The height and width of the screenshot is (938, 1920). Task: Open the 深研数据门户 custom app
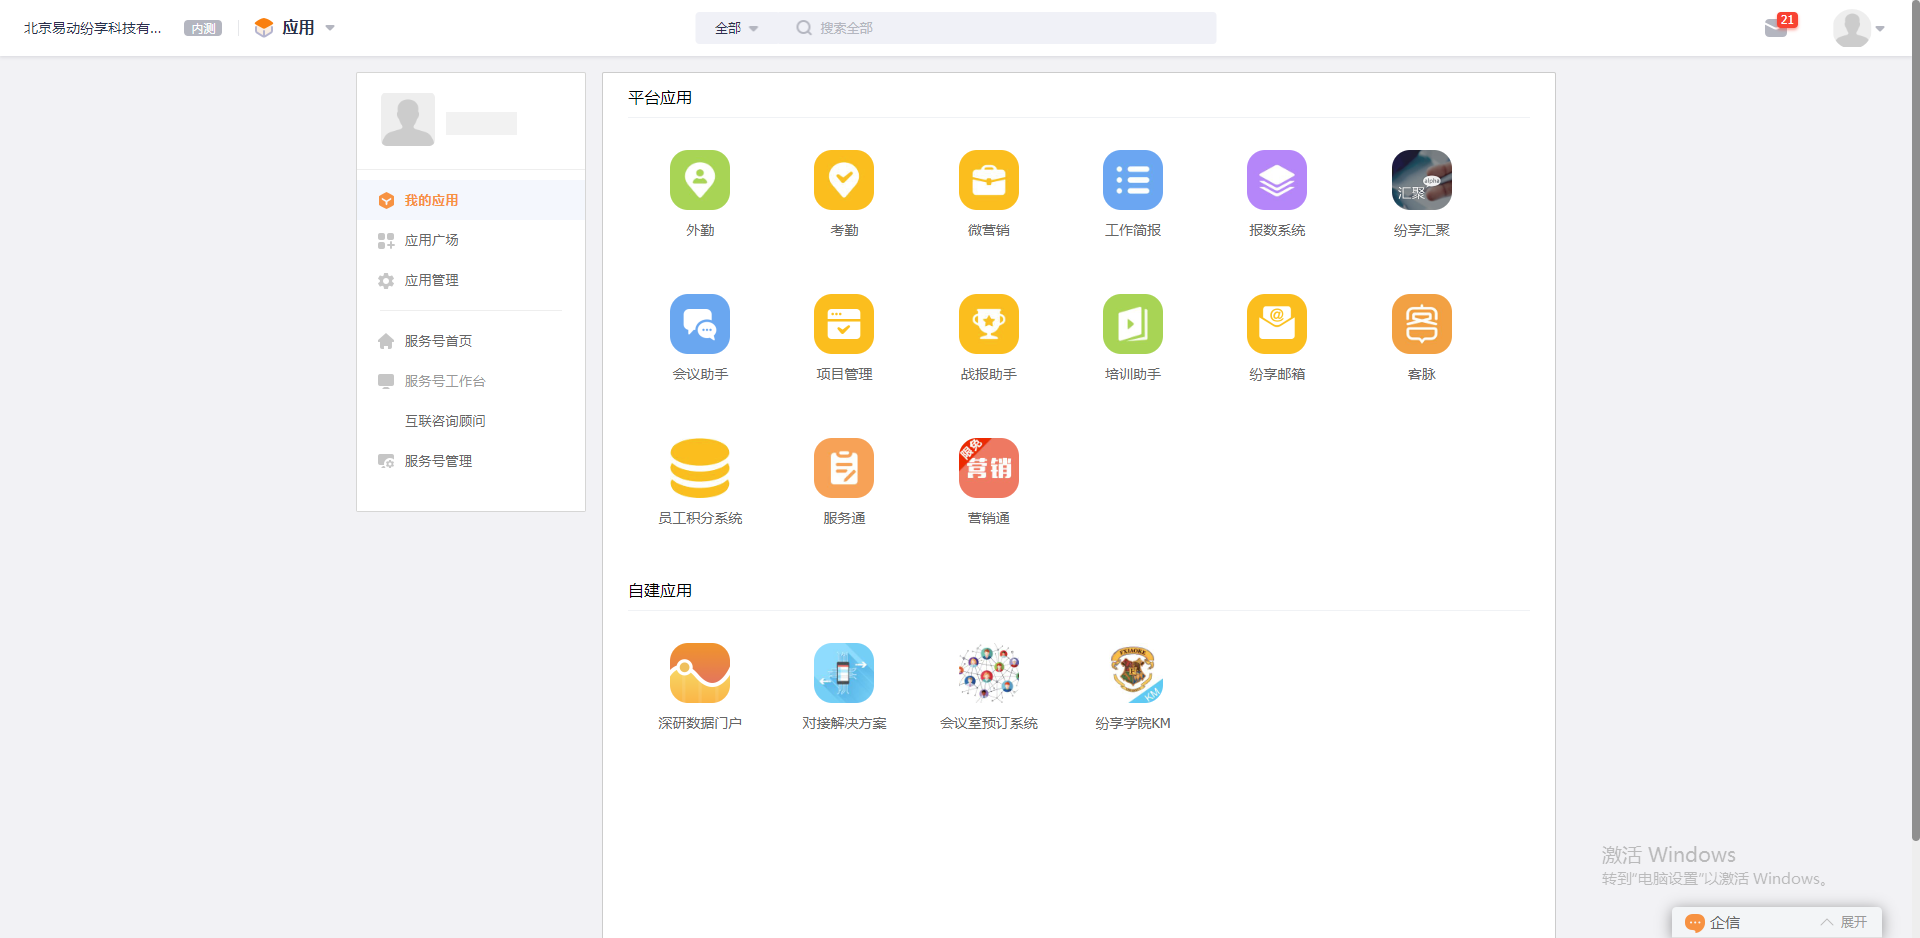700,673
